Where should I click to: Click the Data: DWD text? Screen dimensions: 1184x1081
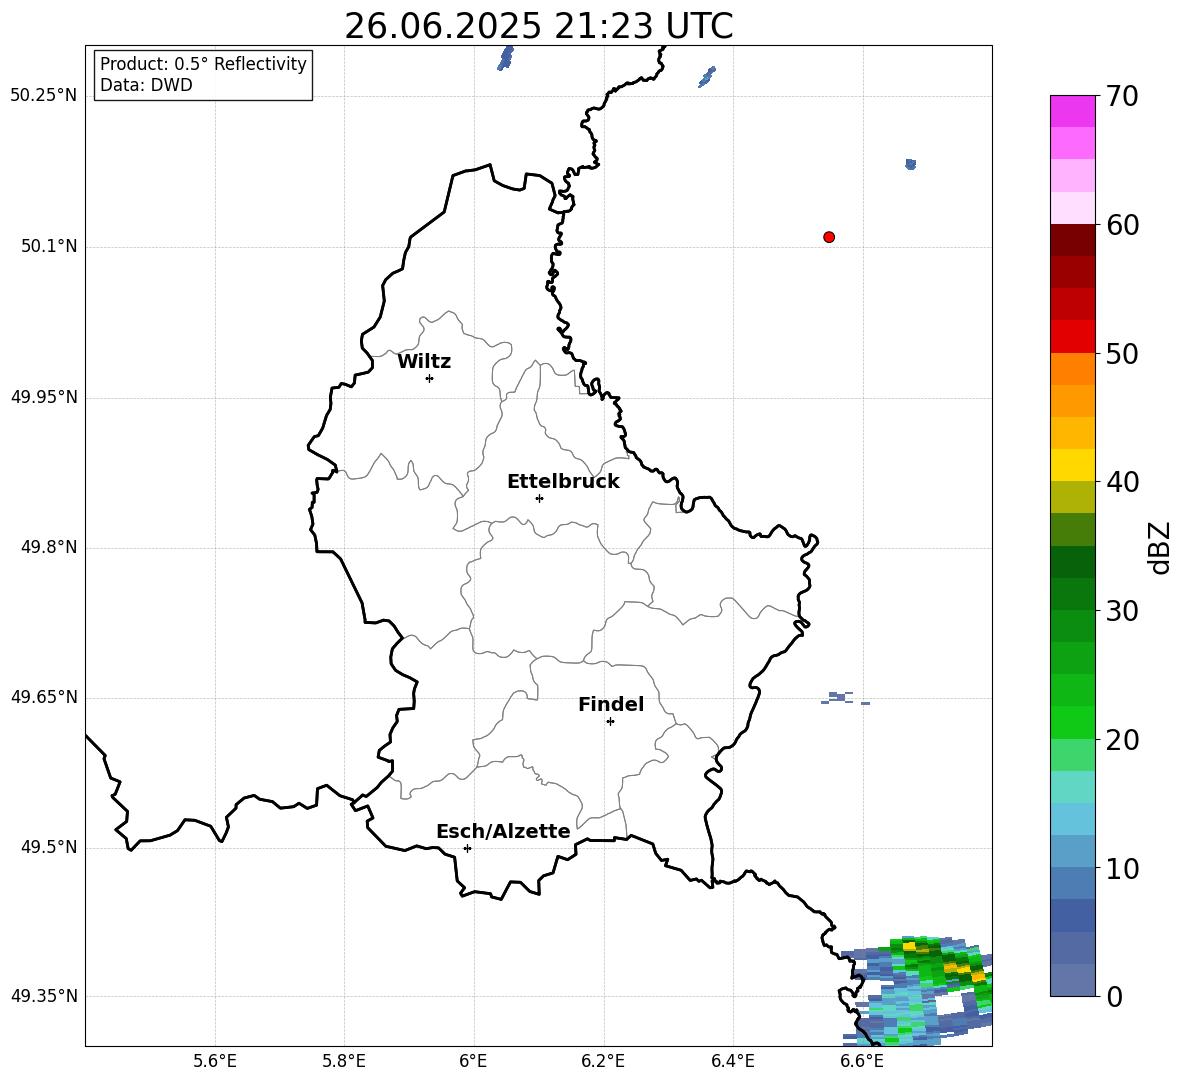[x=146, y=85]
